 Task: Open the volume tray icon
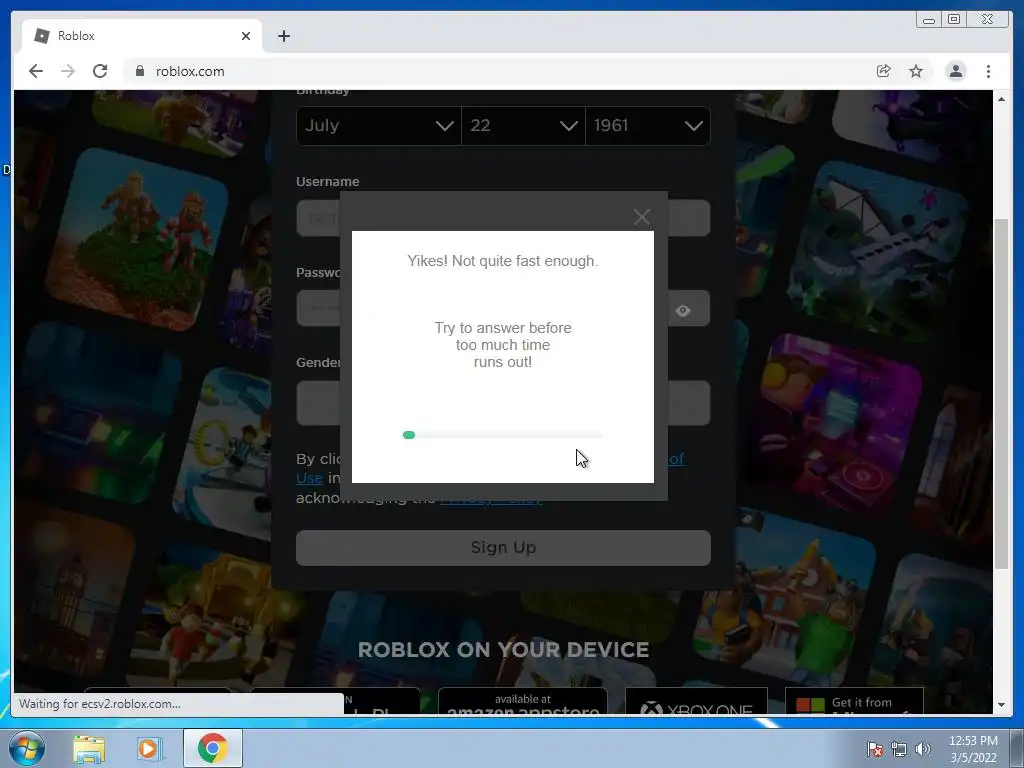pyautogui.click(x=923, y=749)
